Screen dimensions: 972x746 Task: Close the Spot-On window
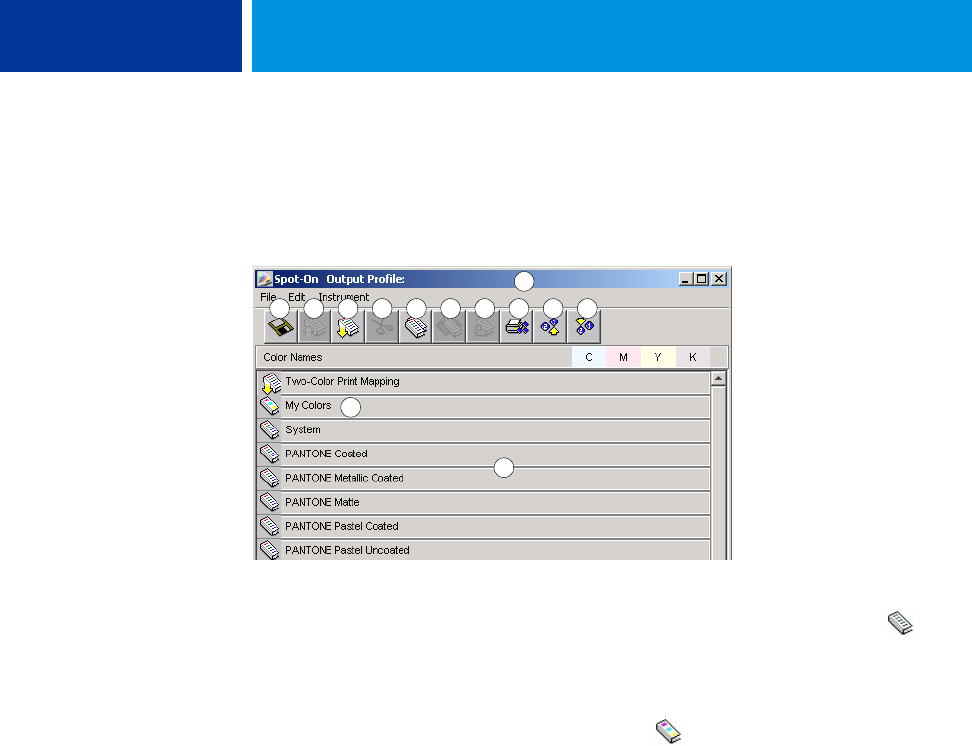point(719,279)
